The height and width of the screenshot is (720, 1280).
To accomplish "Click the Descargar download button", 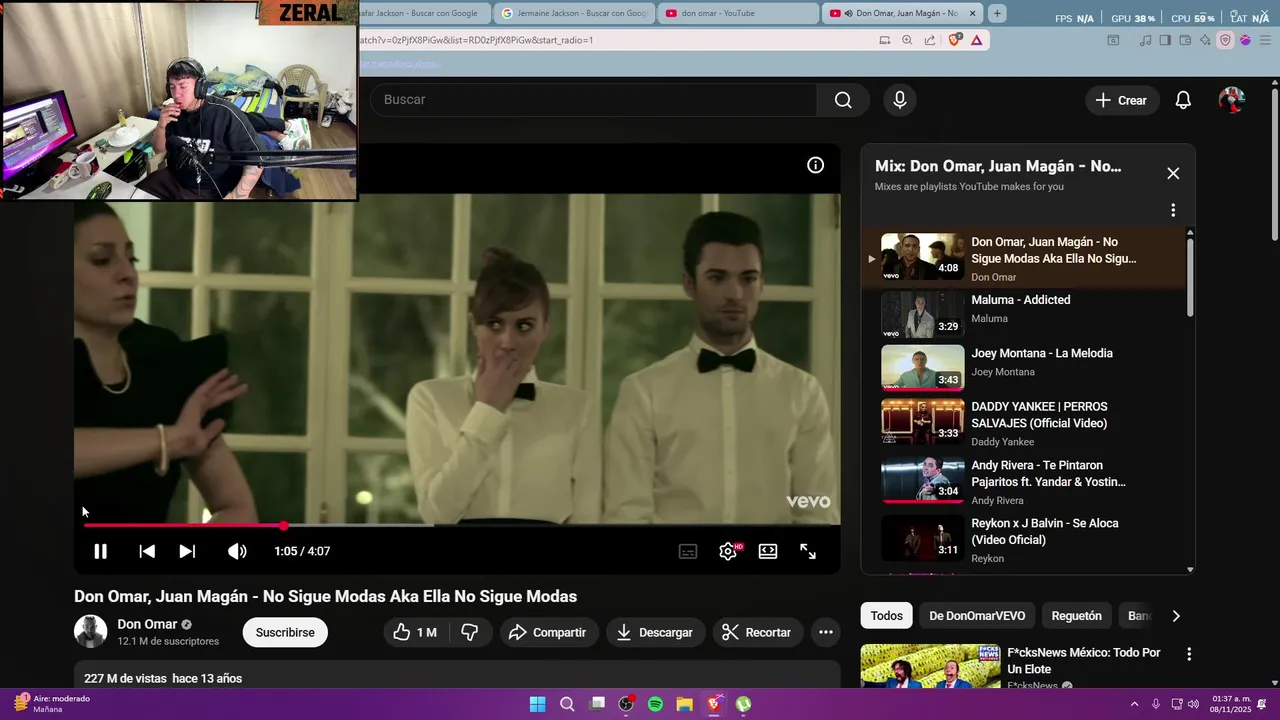I will (x=655, y=632).
